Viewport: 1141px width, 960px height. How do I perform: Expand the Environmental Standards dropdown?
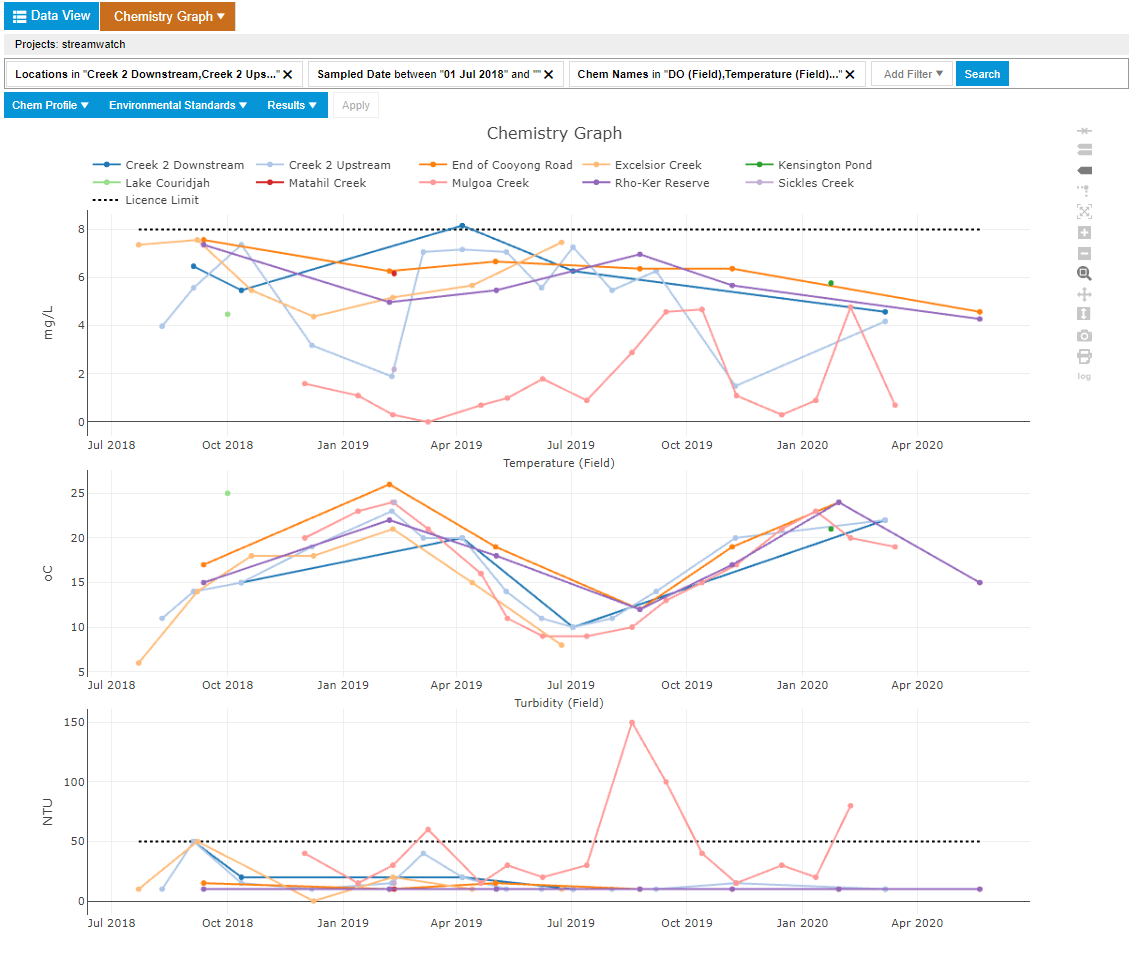pyautogui.click(x=178, y=105)
